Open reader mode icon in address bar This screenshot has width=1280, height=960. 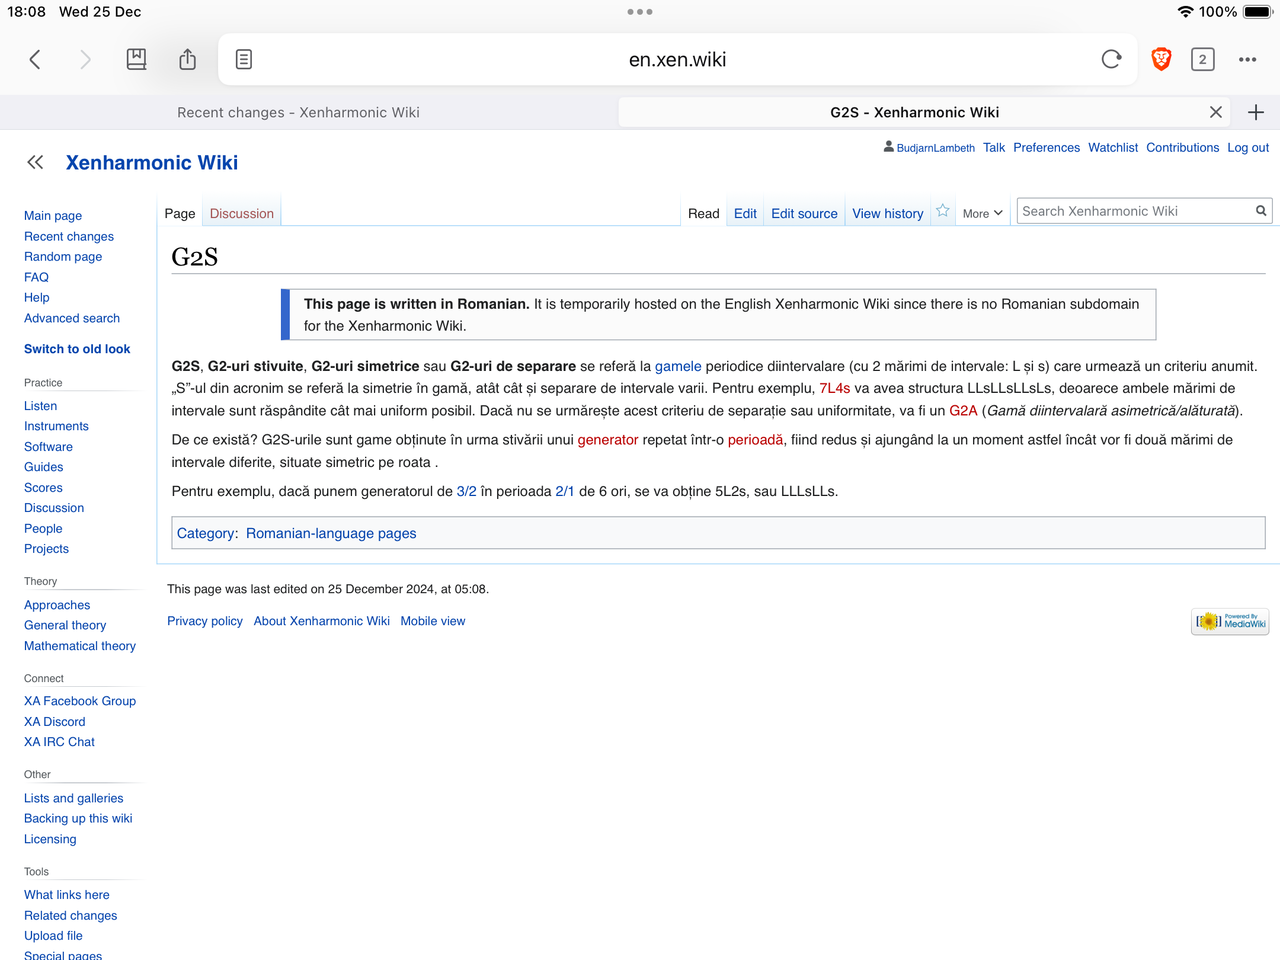[244, 60]
